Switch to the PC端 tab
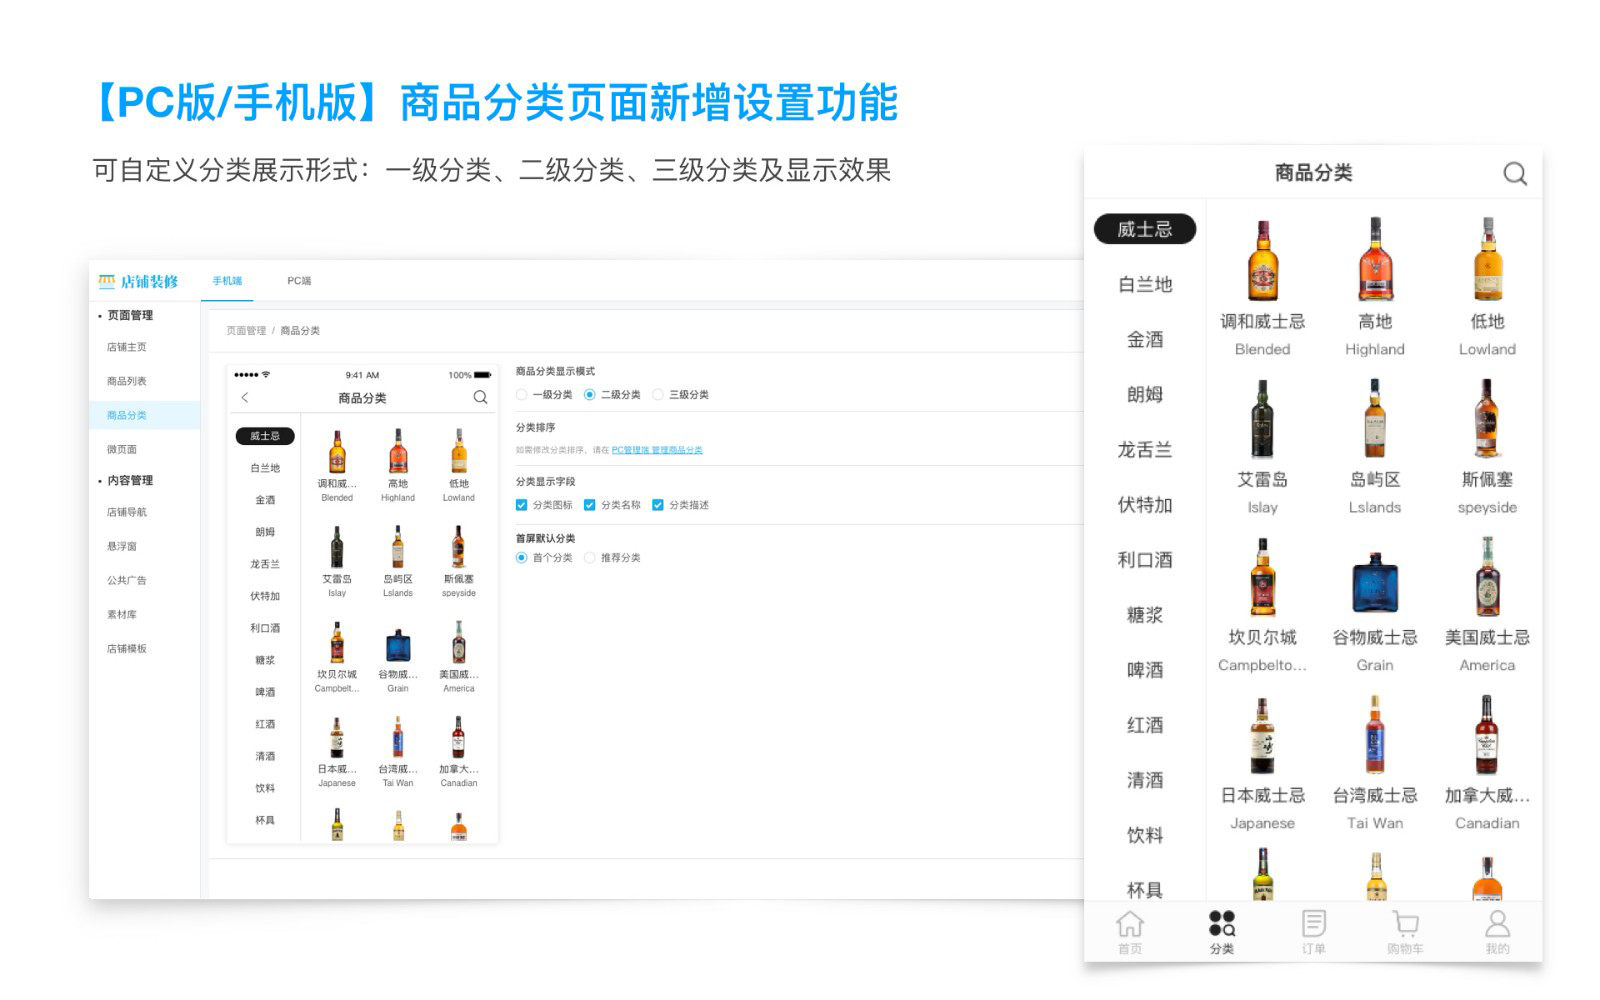This screenshot has width=1600, height=1000. coord(299,281)
